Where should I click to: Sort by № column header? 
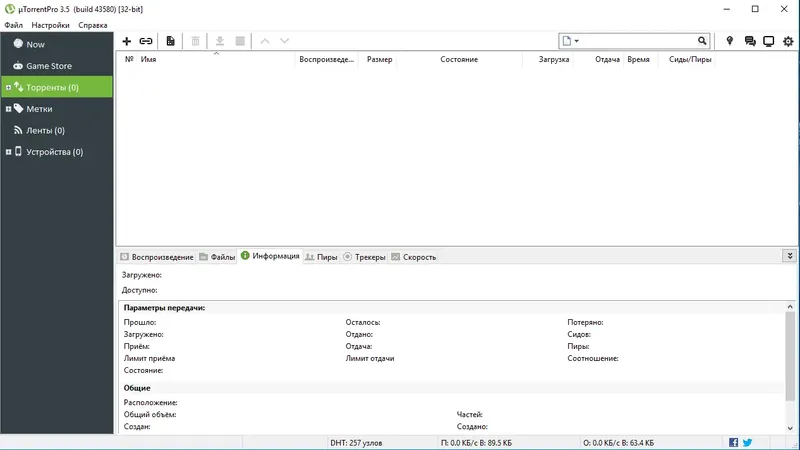point(129,59)
